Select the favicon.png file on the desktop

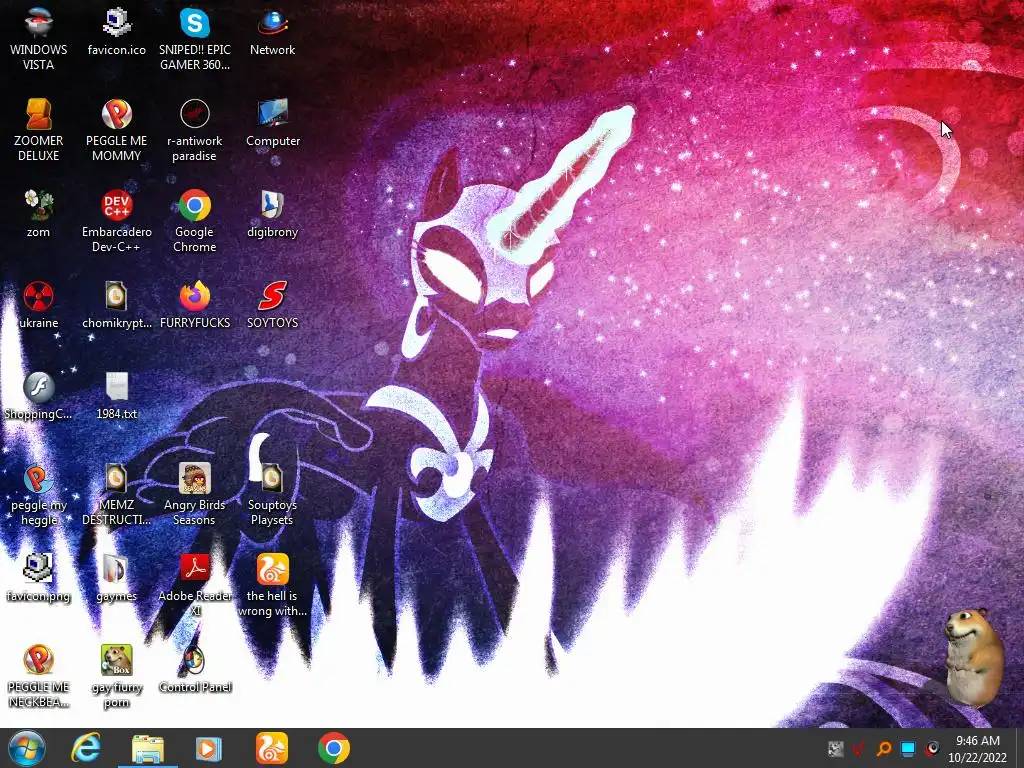click(x=39, y=579)
